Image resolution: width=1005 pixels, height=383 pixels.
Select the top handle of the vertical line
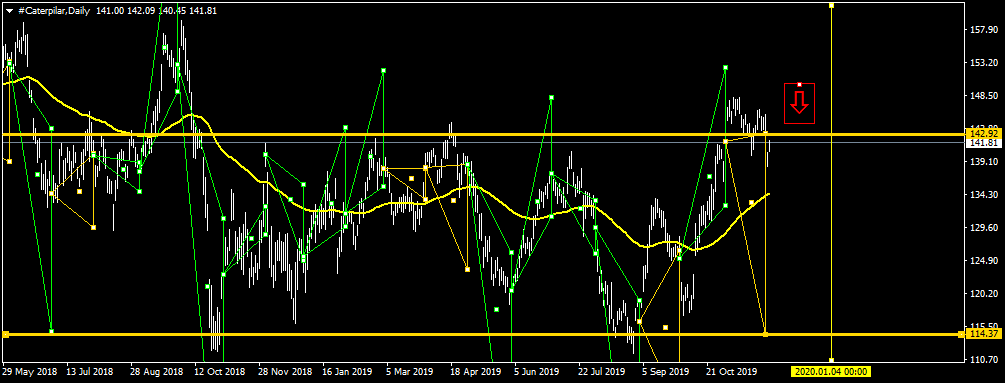point(831,5)
